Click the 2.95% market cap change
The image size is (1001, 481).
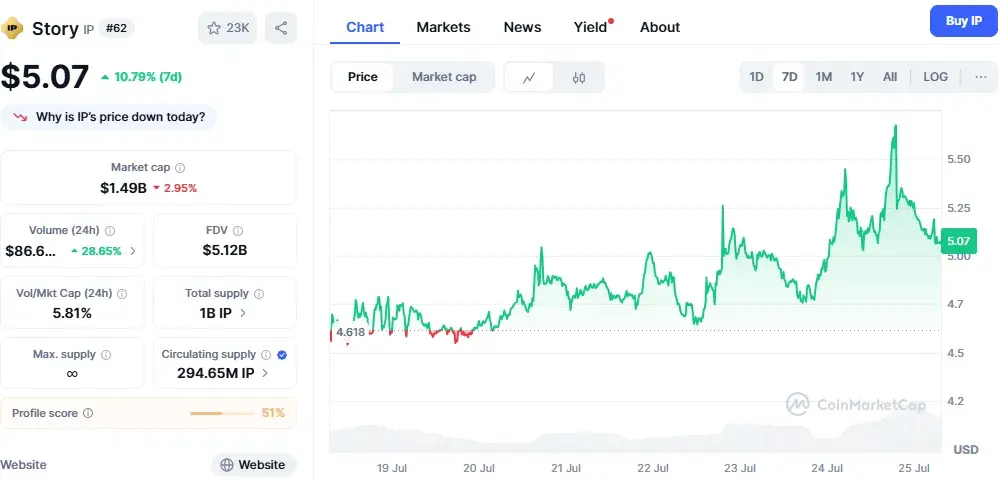[x=182, y=188]
